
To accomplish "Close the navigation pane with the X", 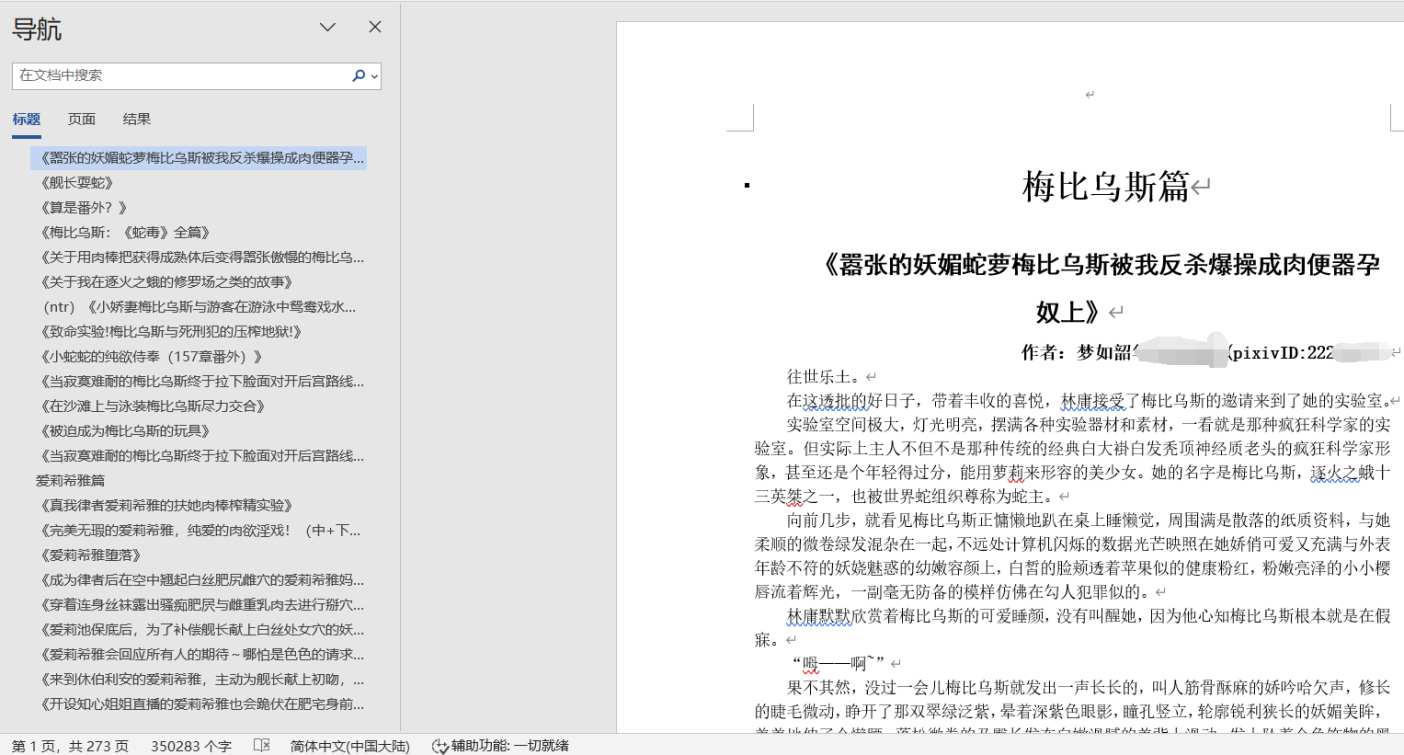I will click(374, 27).
